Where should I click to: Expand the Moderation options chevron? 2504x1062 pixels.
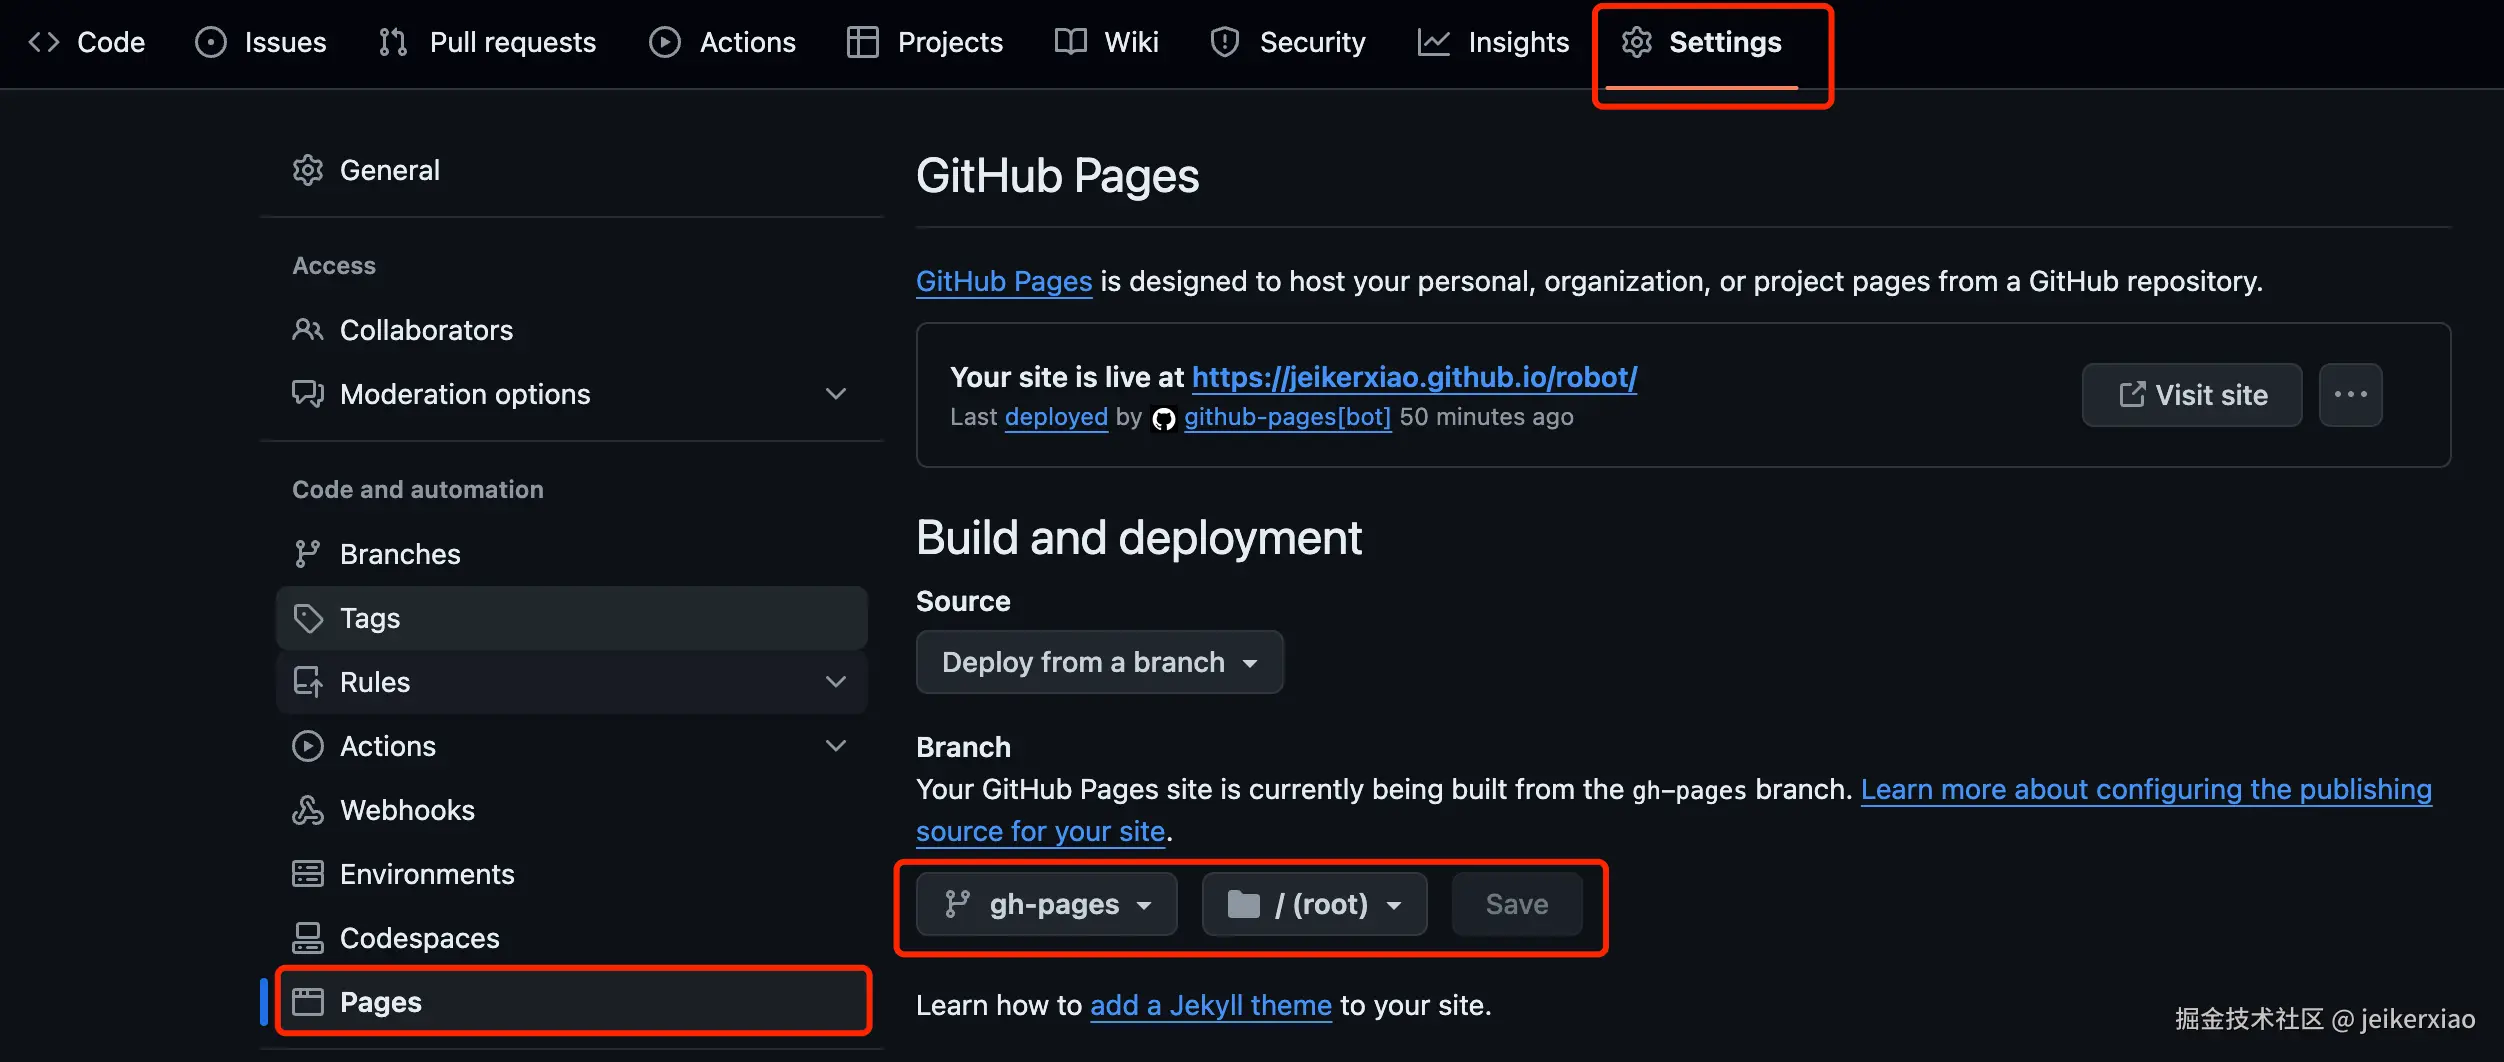[x=836, y=394]
